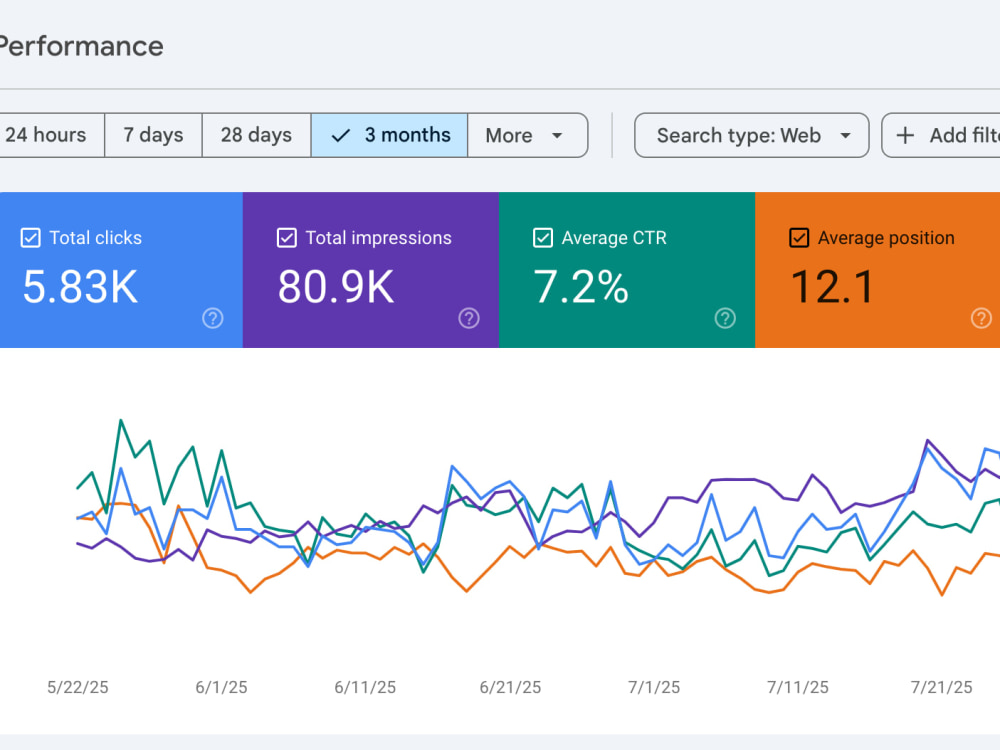Open the More date range dropdown
1000x750 pixels.
pyautogui.click(x=527, y=135)
